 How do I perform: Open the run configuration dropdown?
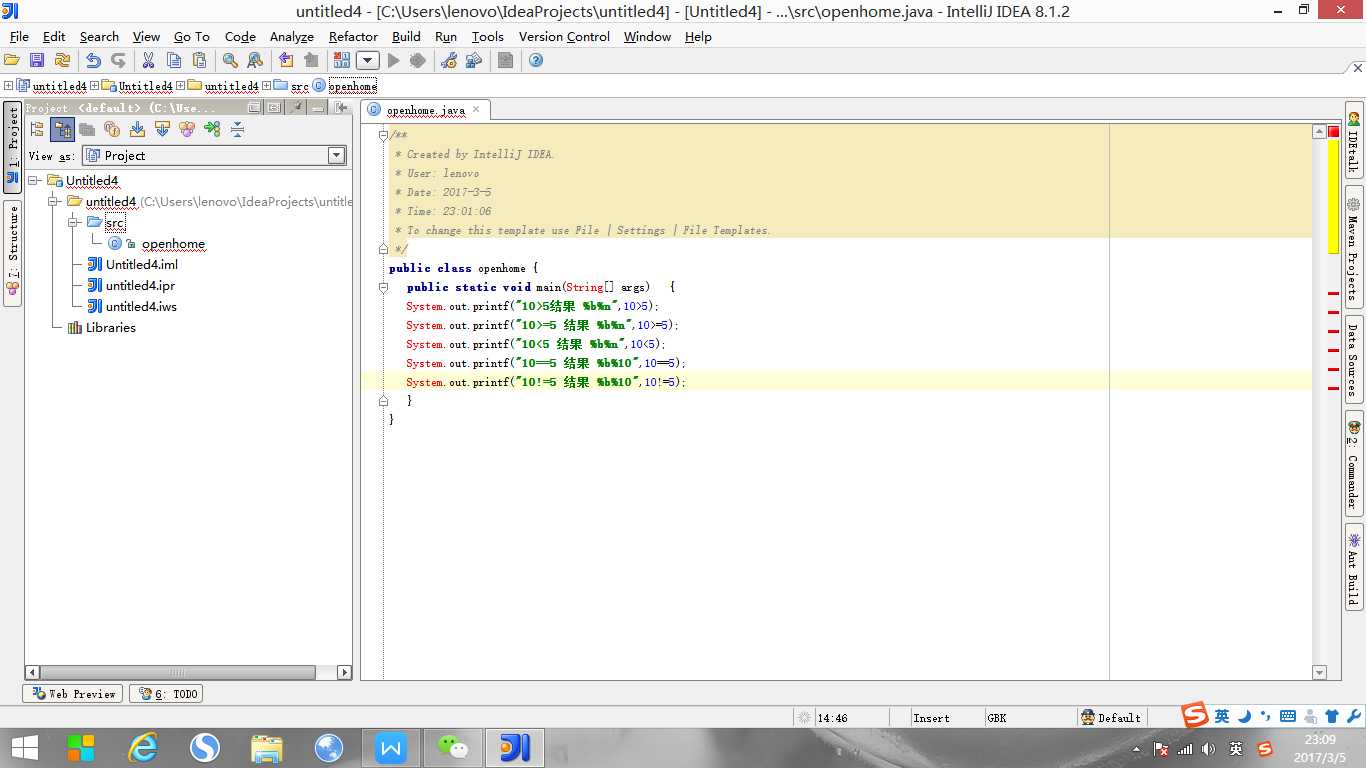368,61
